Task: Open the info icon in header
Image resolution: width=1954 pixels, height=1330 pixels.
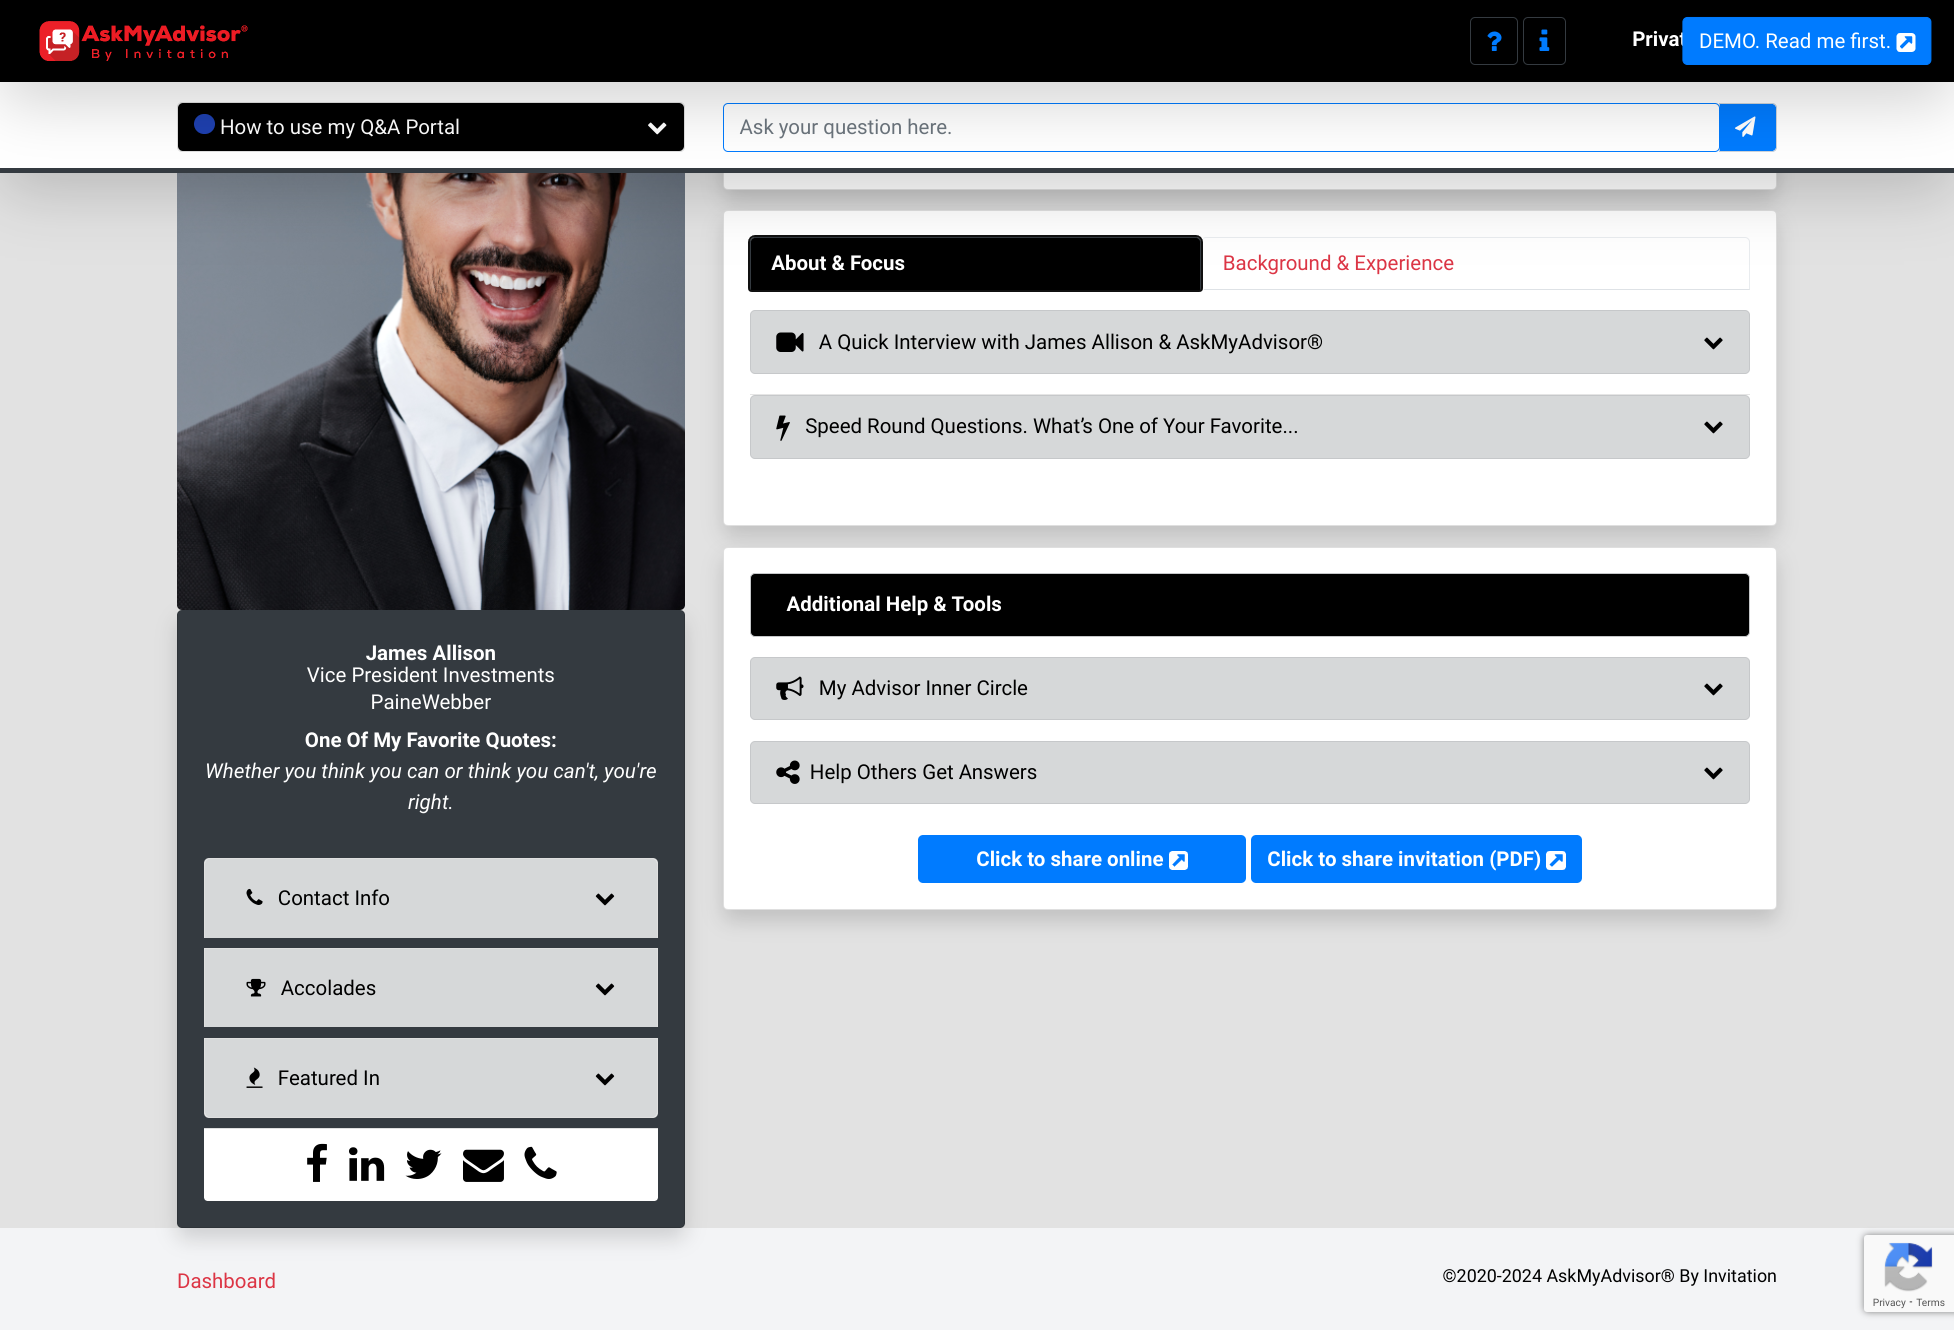Action: [x=1544, y=41]
